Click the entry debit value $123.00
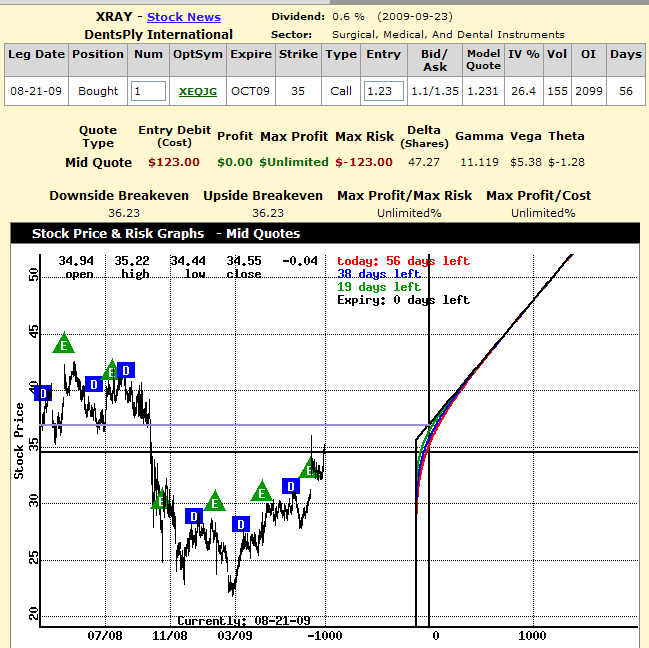The image size is (649, 648). point(174,162)
